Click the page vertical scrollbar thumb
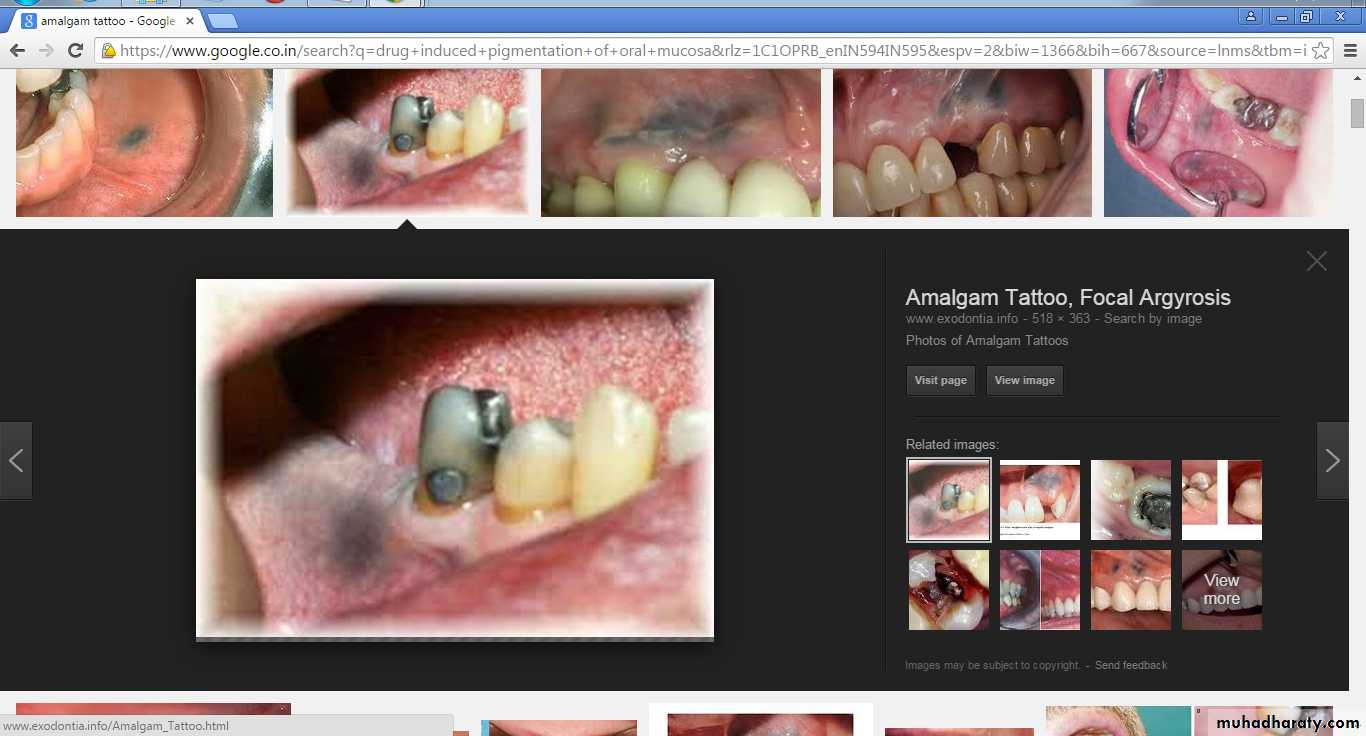1366x736 pixels. 1356,114
